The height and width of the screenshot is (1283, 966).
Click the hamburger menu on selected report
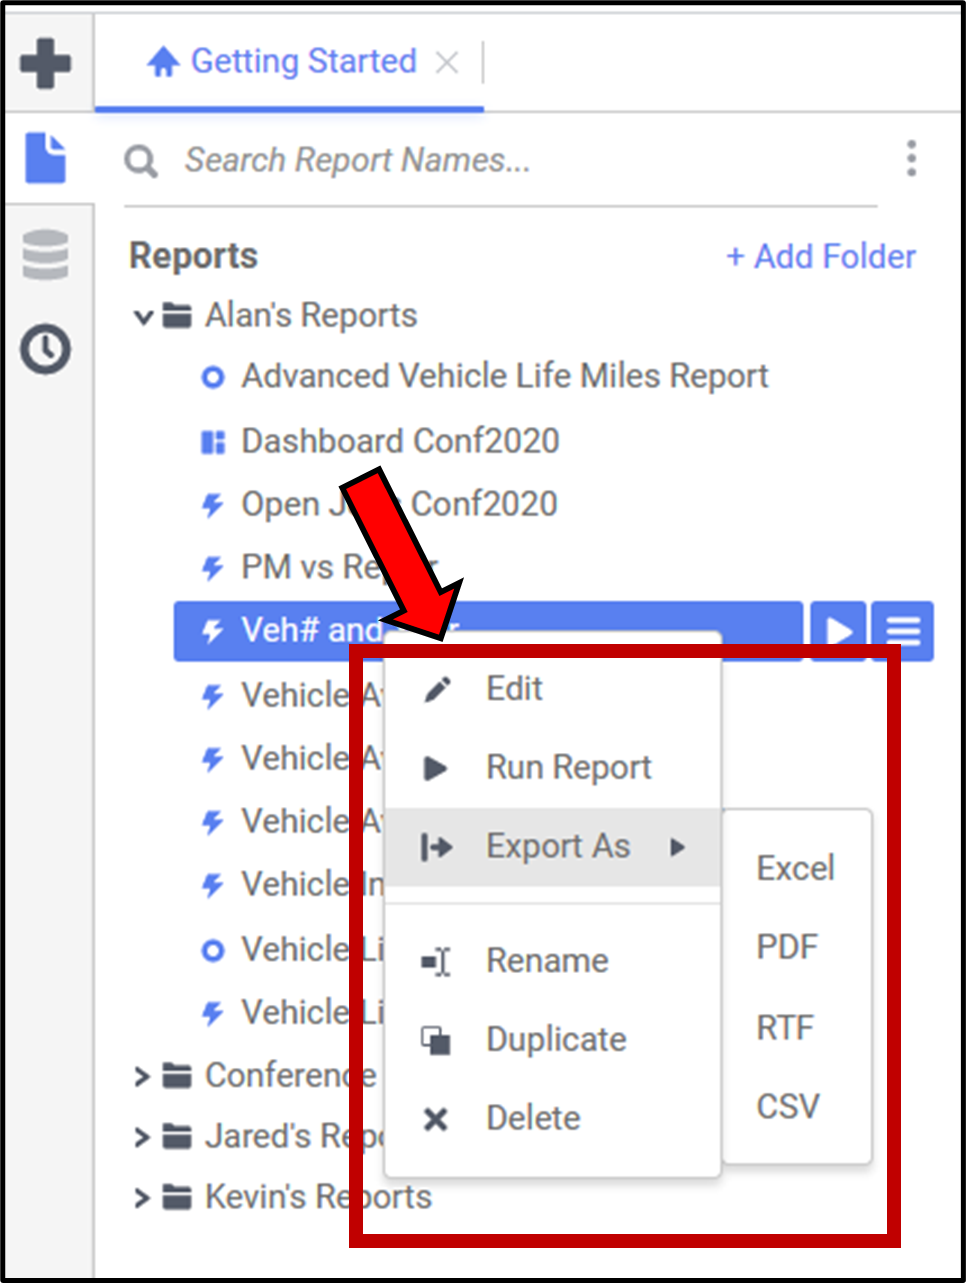point(902,631)
